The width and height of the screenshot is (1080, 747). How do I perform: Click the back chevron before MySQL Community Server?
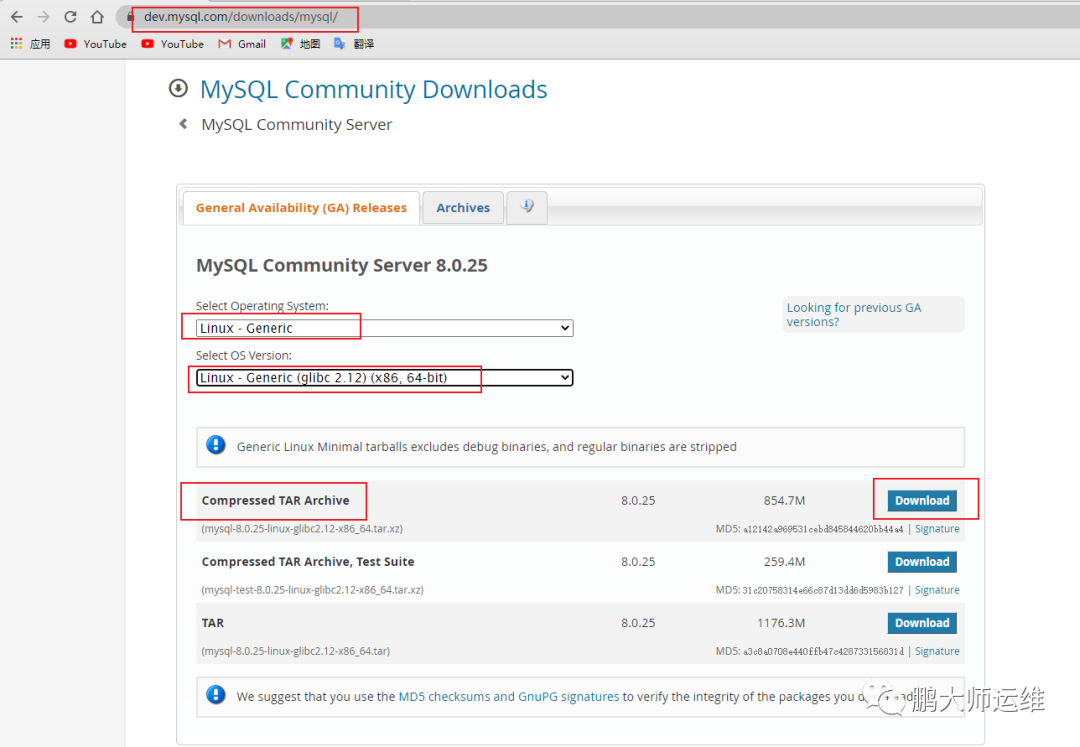183,124
